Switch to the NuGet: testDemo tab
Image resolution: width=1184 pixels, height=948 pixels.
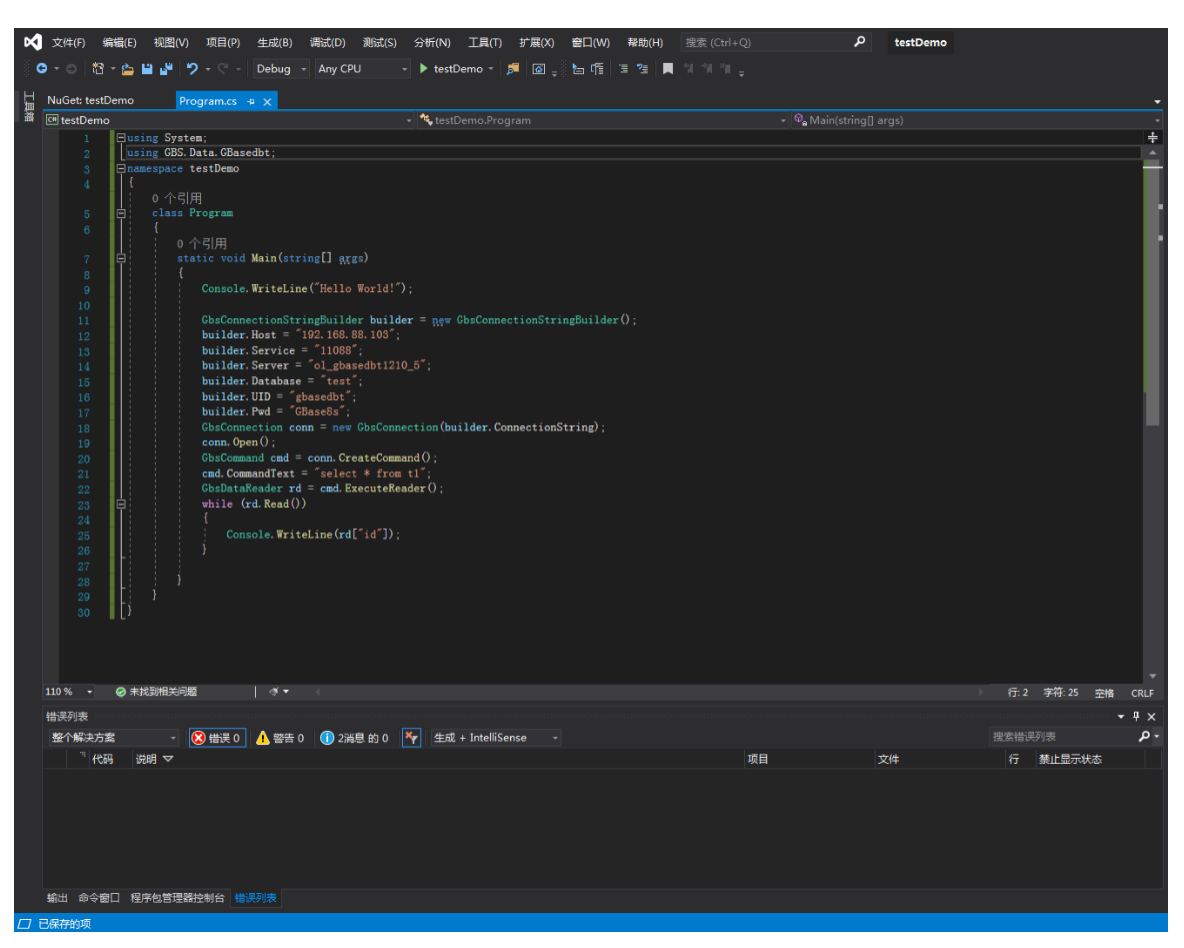(x=90, y=101)
